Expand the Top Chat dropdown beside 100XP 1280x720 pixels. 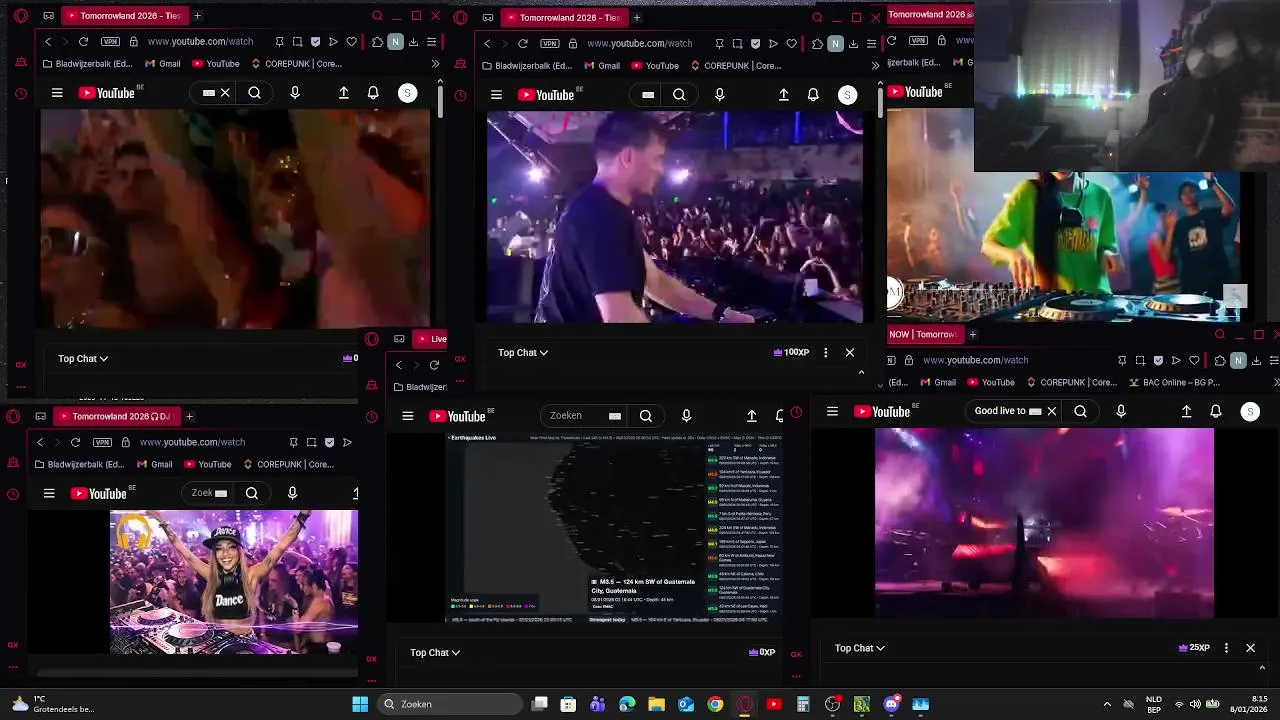(523, 353)
